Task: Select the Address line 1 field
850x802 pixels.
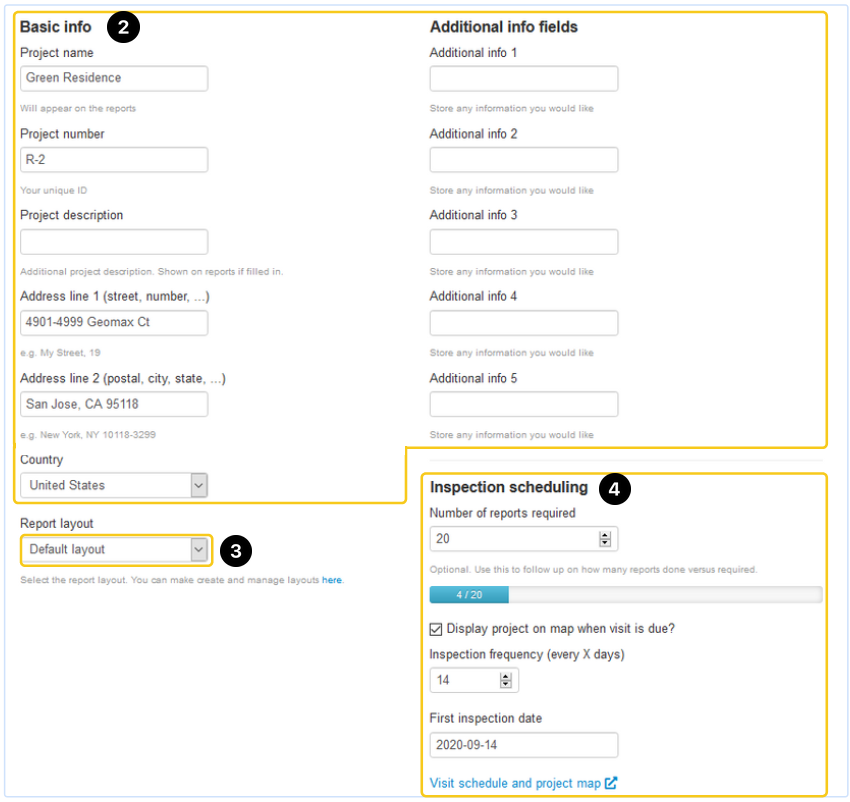Action: click(x=114, y=323)
